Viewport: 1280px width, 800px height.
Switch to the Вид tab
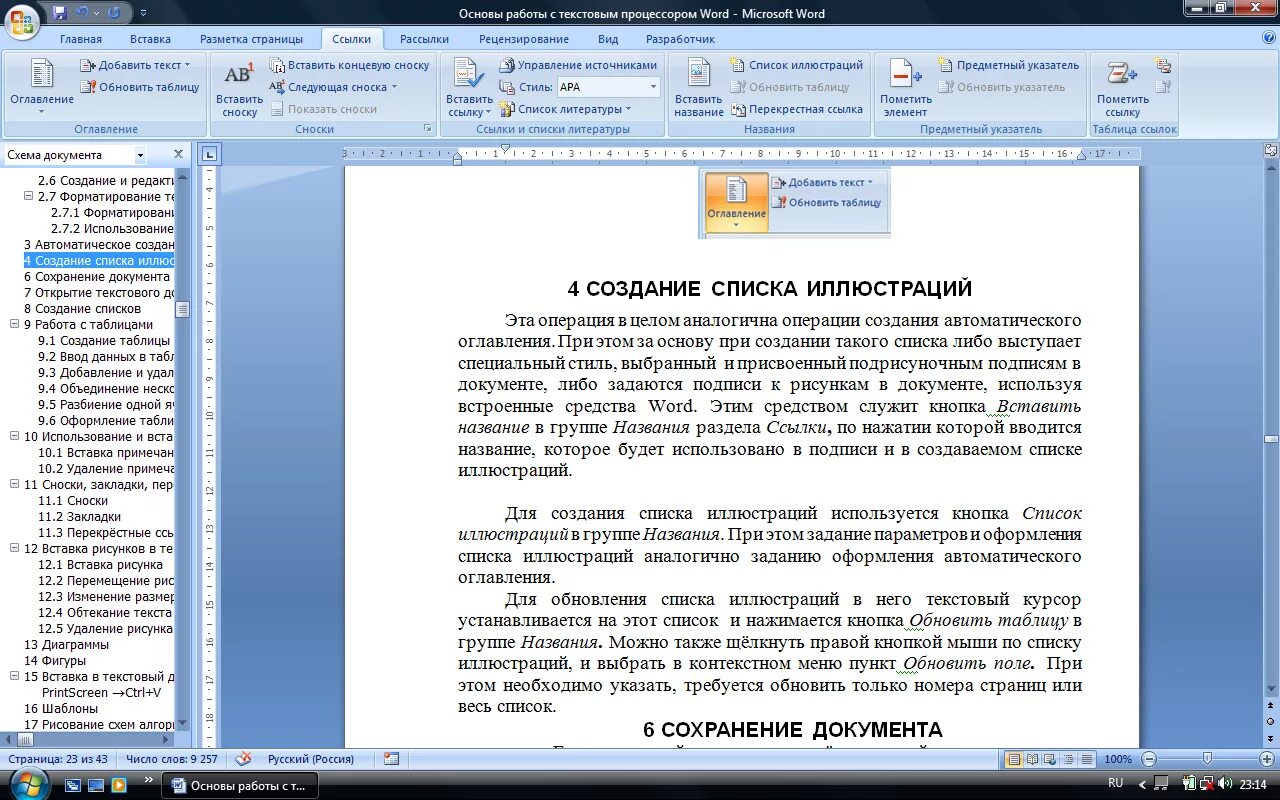[x=608, y=39]
